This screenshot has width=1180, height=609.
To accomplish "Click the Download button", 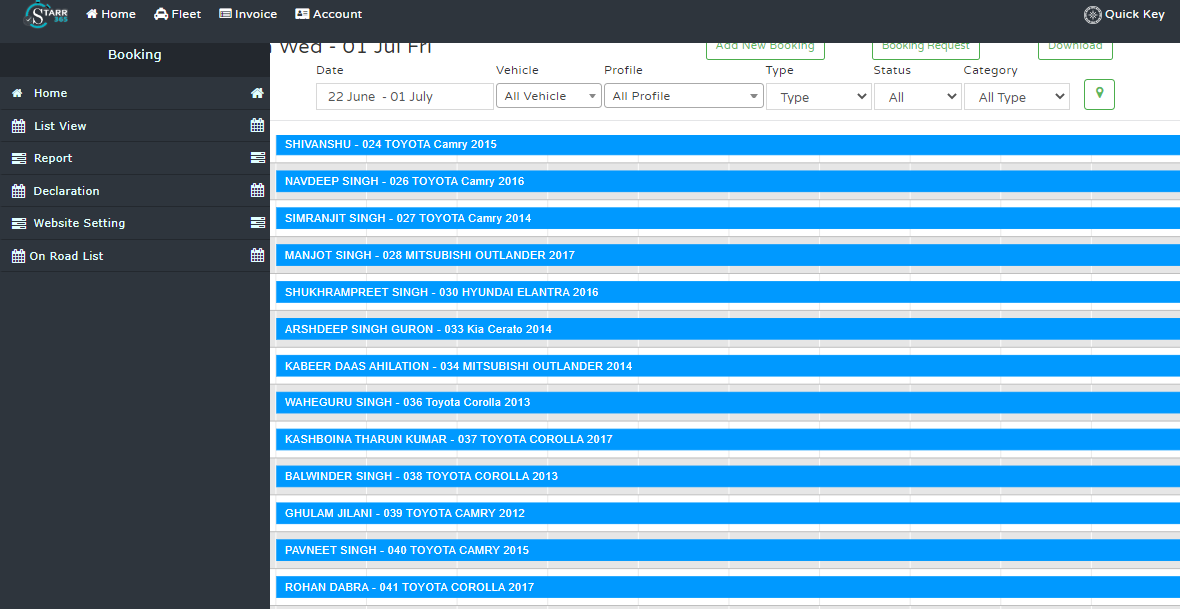I will (x=1075, y=48).
